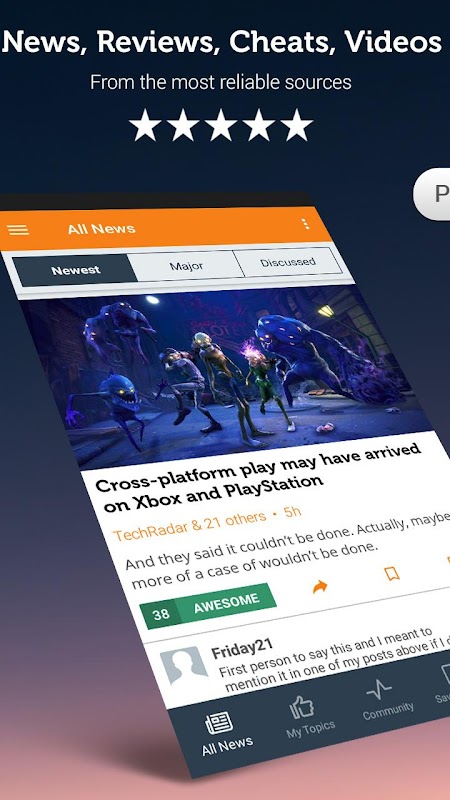
Task: Tap the 38 awesome count
Action: (x=160, y=614)
